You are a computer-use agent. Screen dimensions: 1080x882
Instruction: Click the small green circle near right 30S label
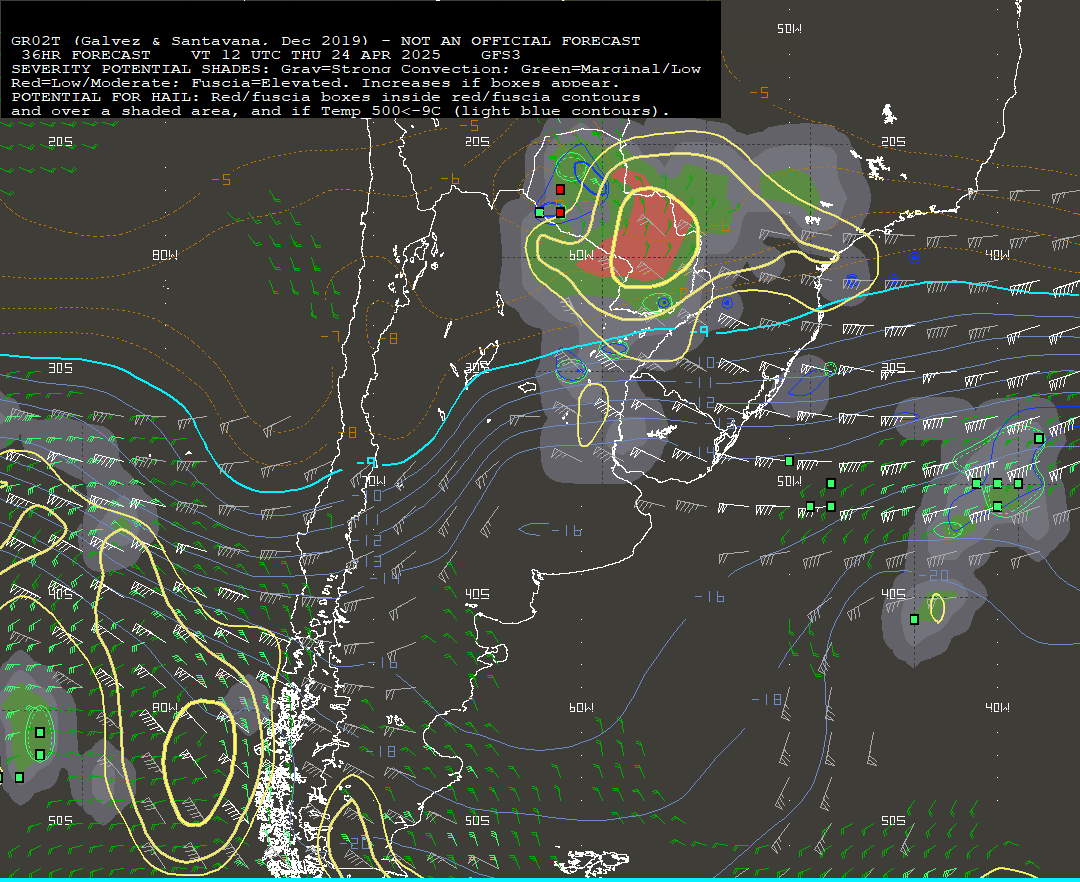tap(830, 369)
